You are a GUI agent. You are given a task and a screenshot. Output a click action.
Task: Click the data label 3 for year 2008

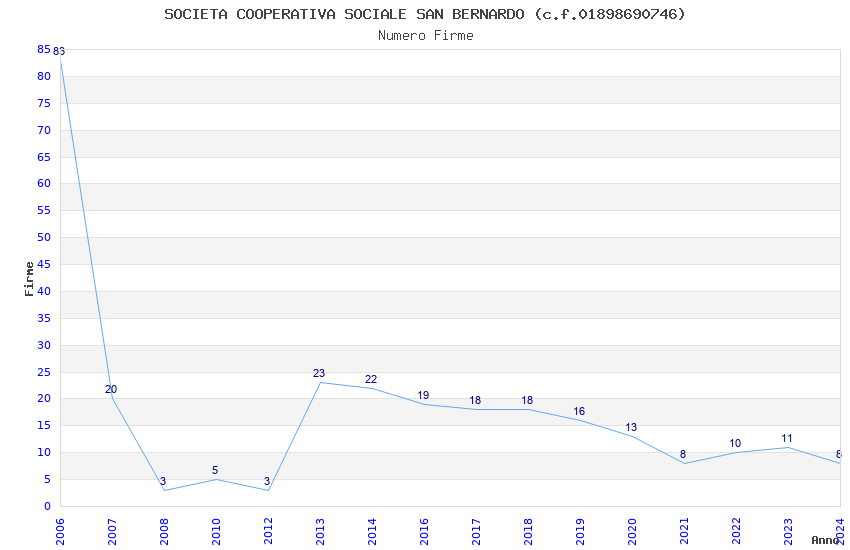coord(163,481)
